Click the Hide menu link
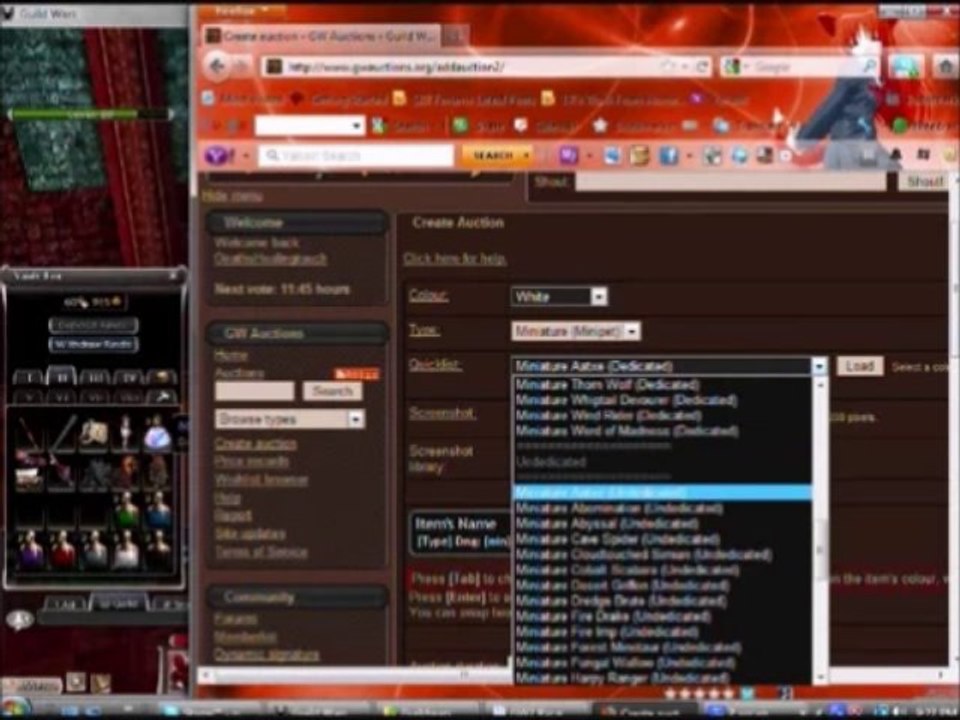 point(233,196)
